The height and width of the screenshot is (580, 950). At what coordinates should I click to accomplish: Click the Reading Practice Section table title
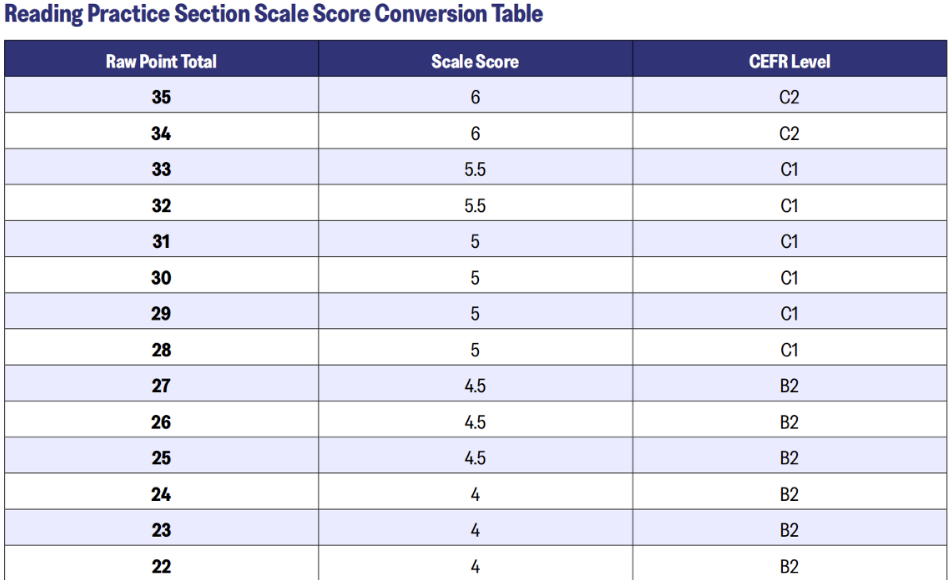(x=274, y=14)
